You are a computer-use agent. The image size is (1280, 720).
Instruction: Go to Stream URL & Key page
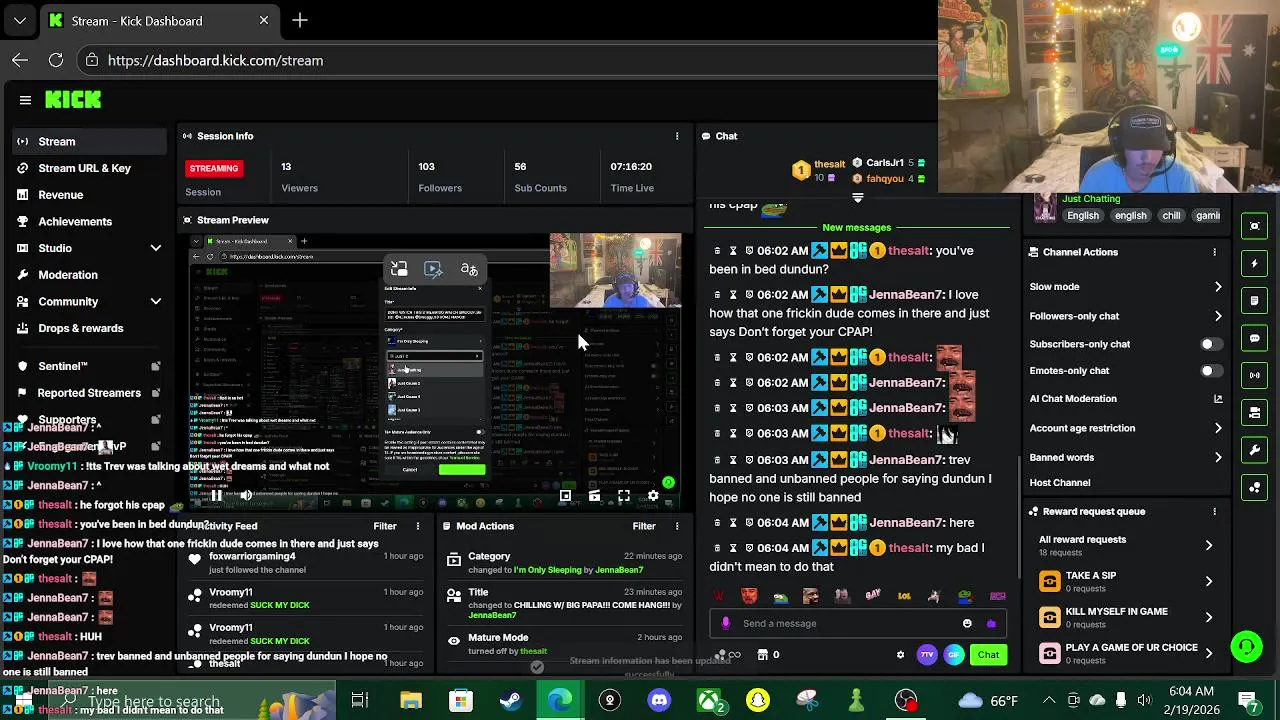90,168
